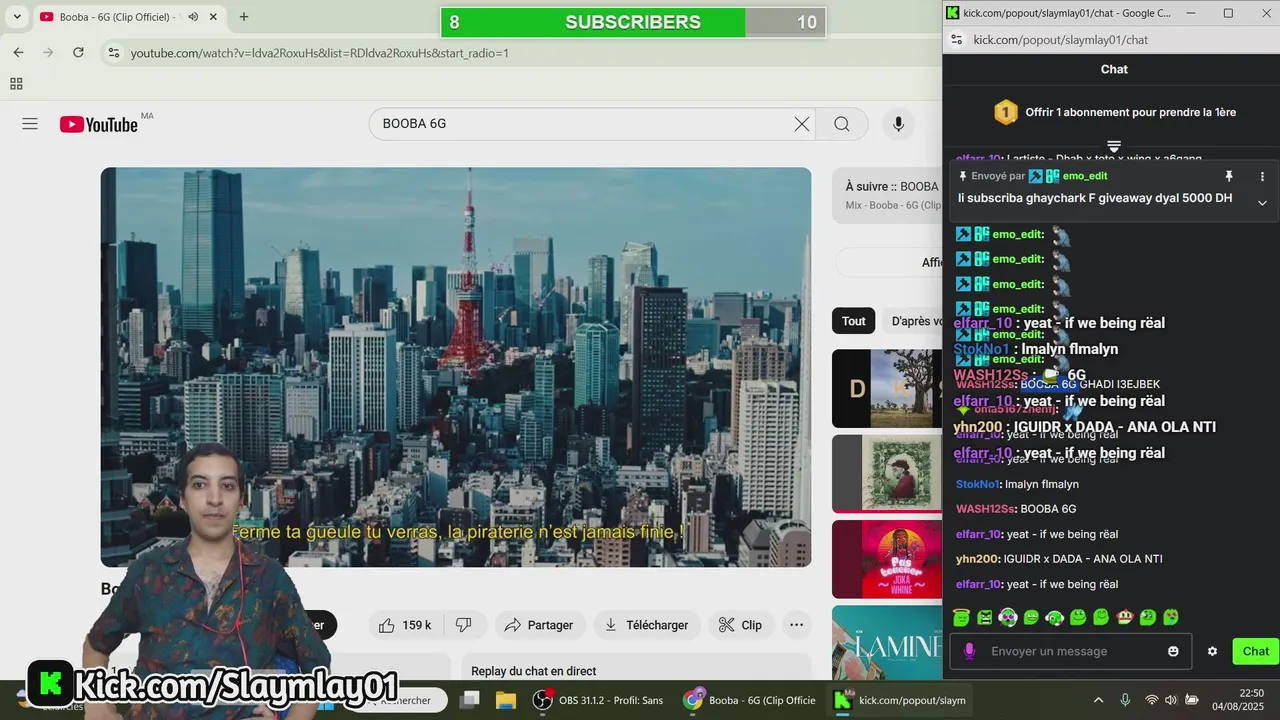Open emo_edit profile from pinned message

click(1085, 176)
